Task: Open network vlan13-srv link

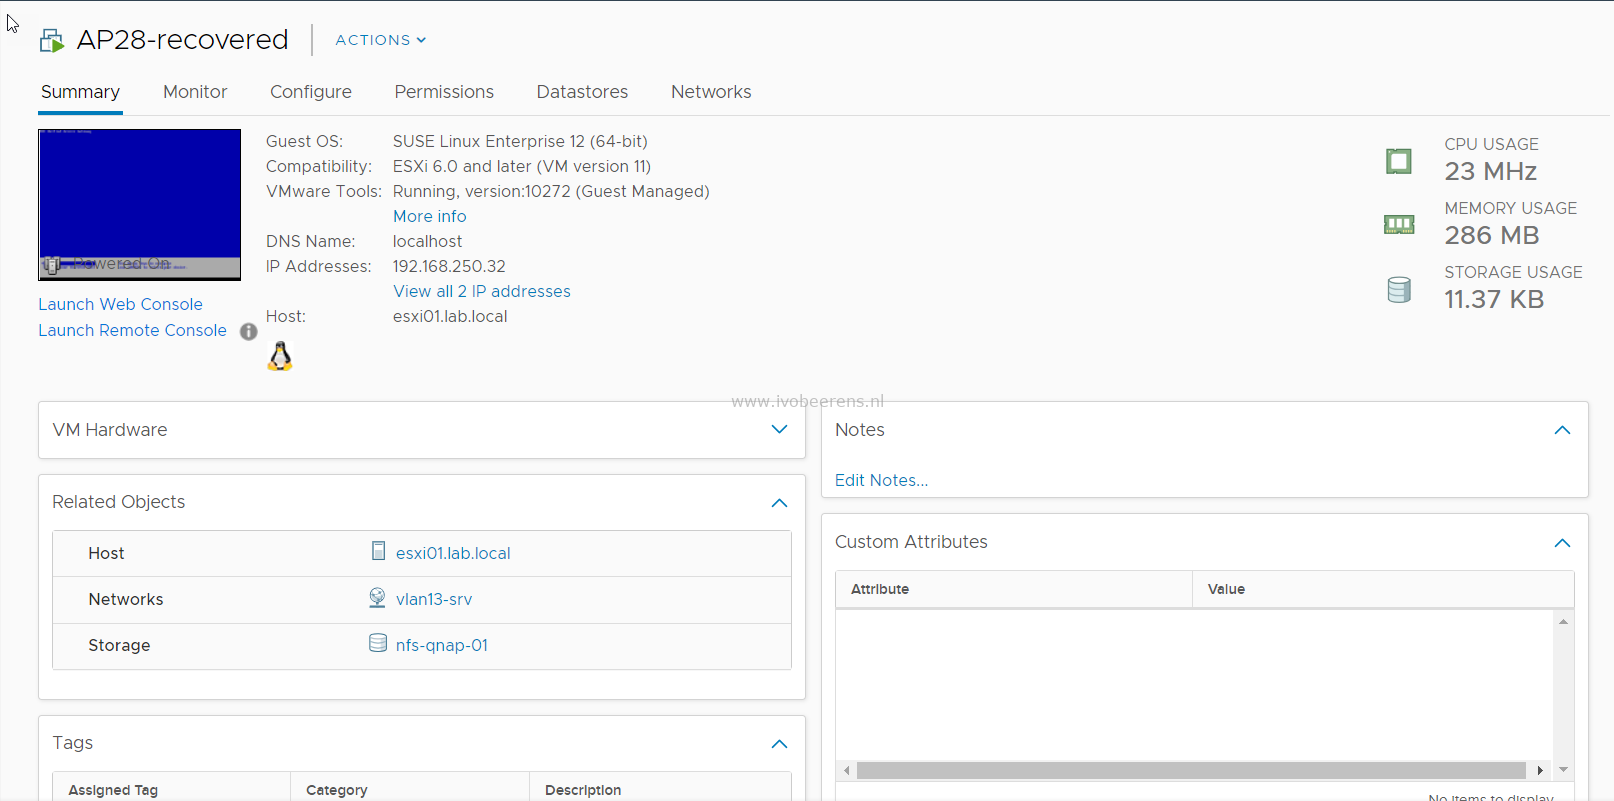Action: (434, 599)
